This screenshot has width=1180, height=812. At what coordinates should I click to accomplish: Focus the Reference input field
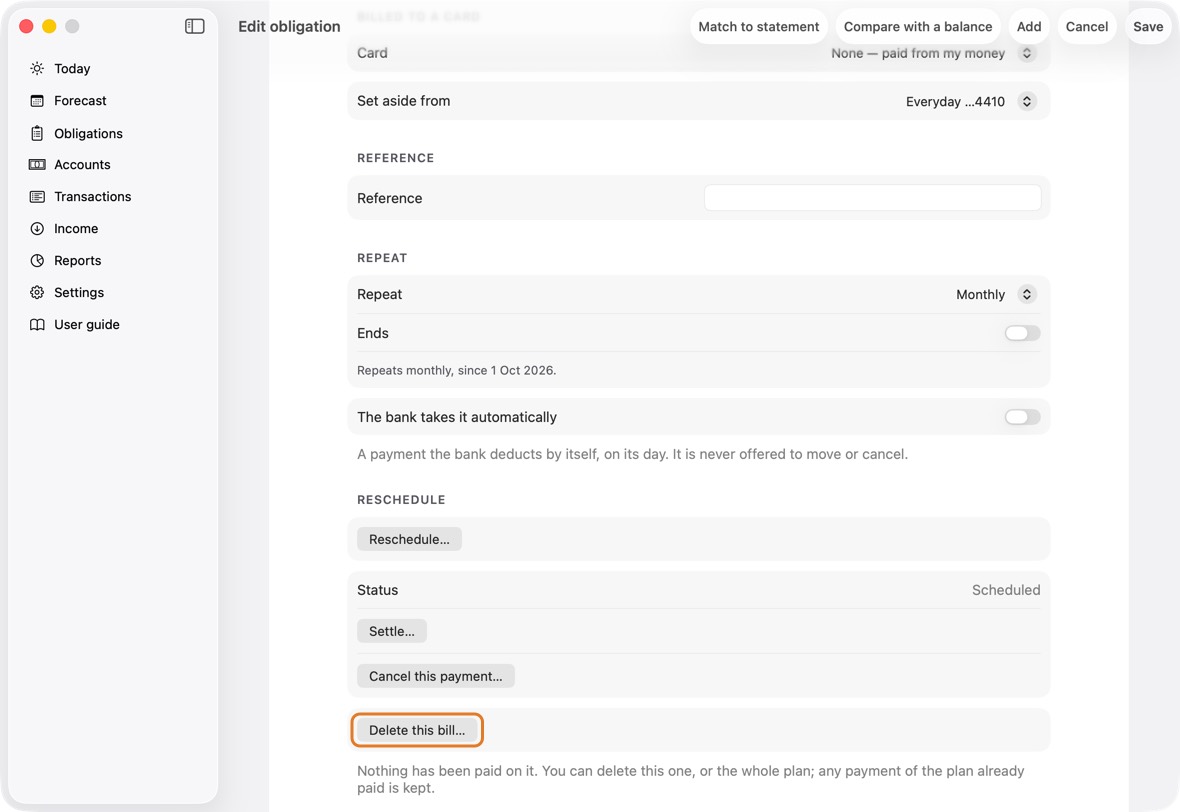pos(872,198)
